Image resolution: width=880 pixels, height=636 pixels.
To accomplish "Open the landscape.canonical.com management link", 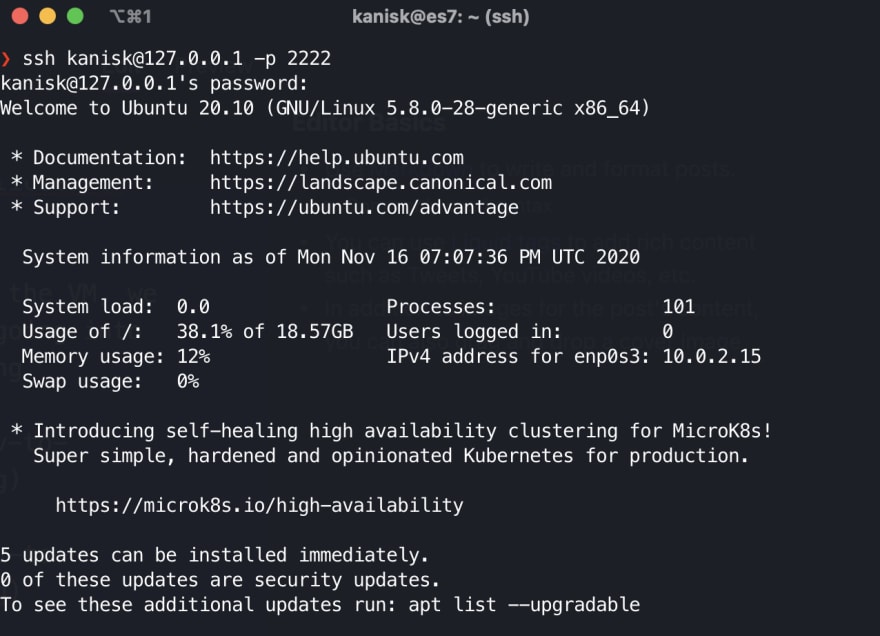I will point(381,182).
